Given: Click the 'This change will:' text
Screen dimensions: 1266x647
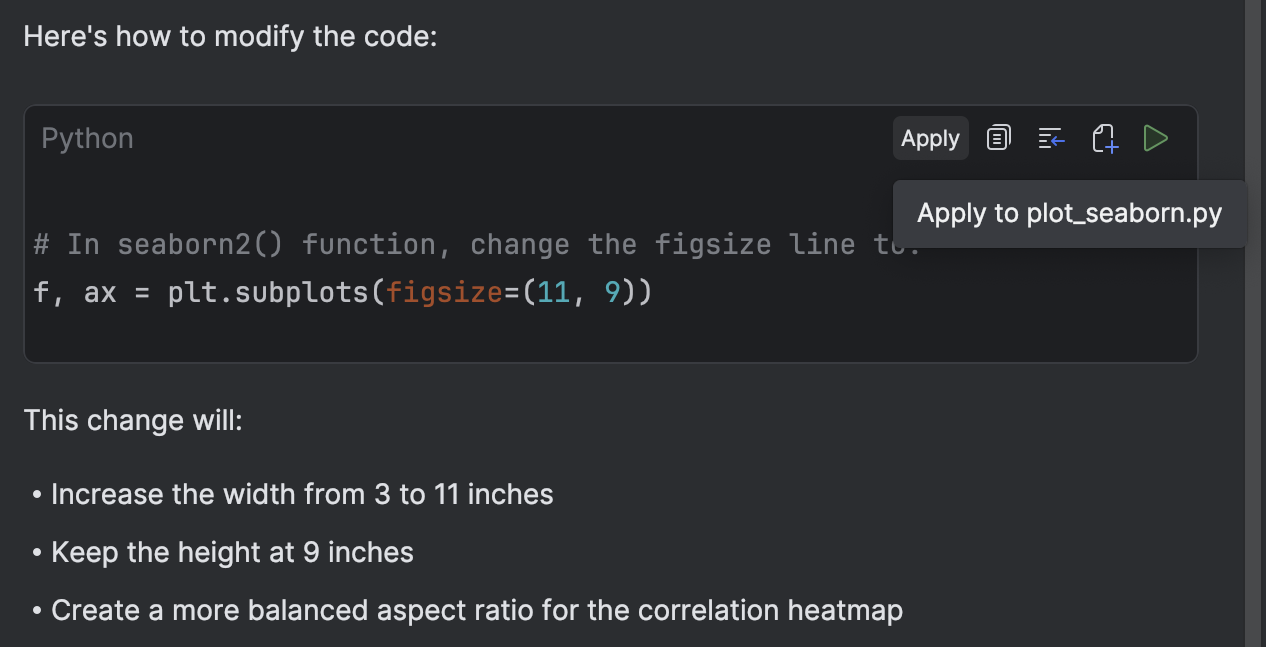Looking at the screenshot, I should pyautogui.click(x=133, y=420).
